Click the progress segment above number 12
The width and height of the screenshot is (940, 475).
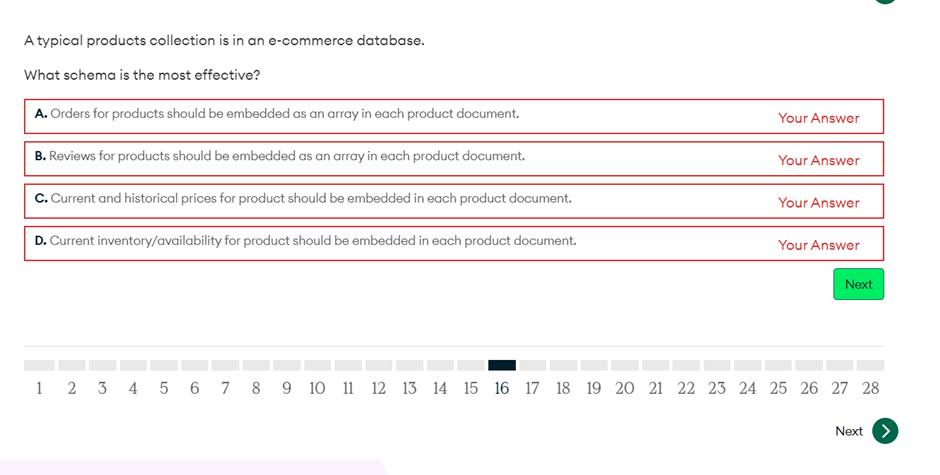coord(379,365)
